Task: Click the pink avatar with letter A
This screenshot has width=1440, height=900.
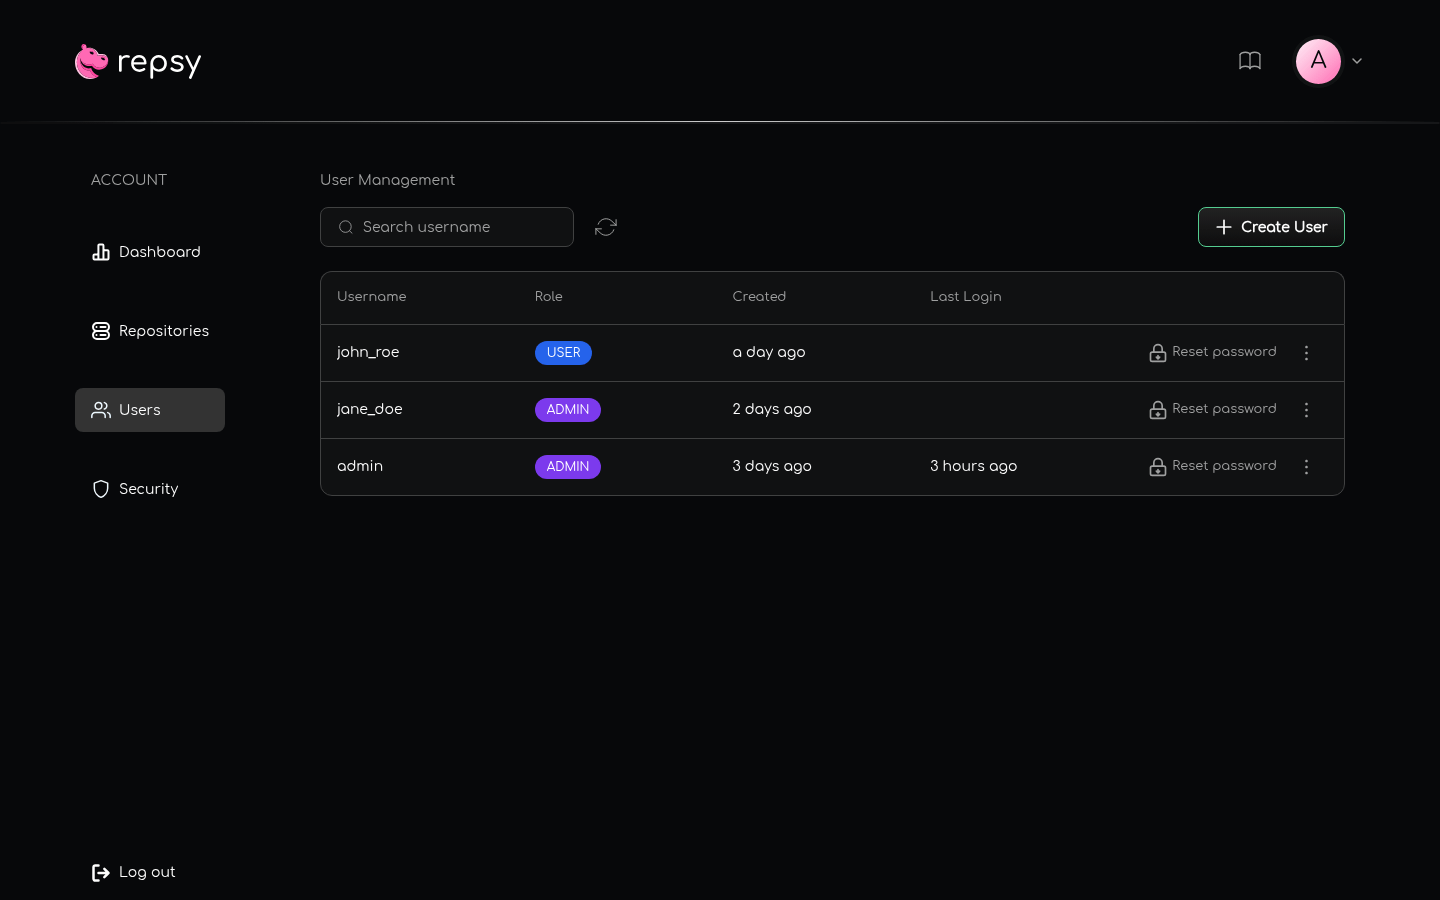Action: click(1318, 61)
